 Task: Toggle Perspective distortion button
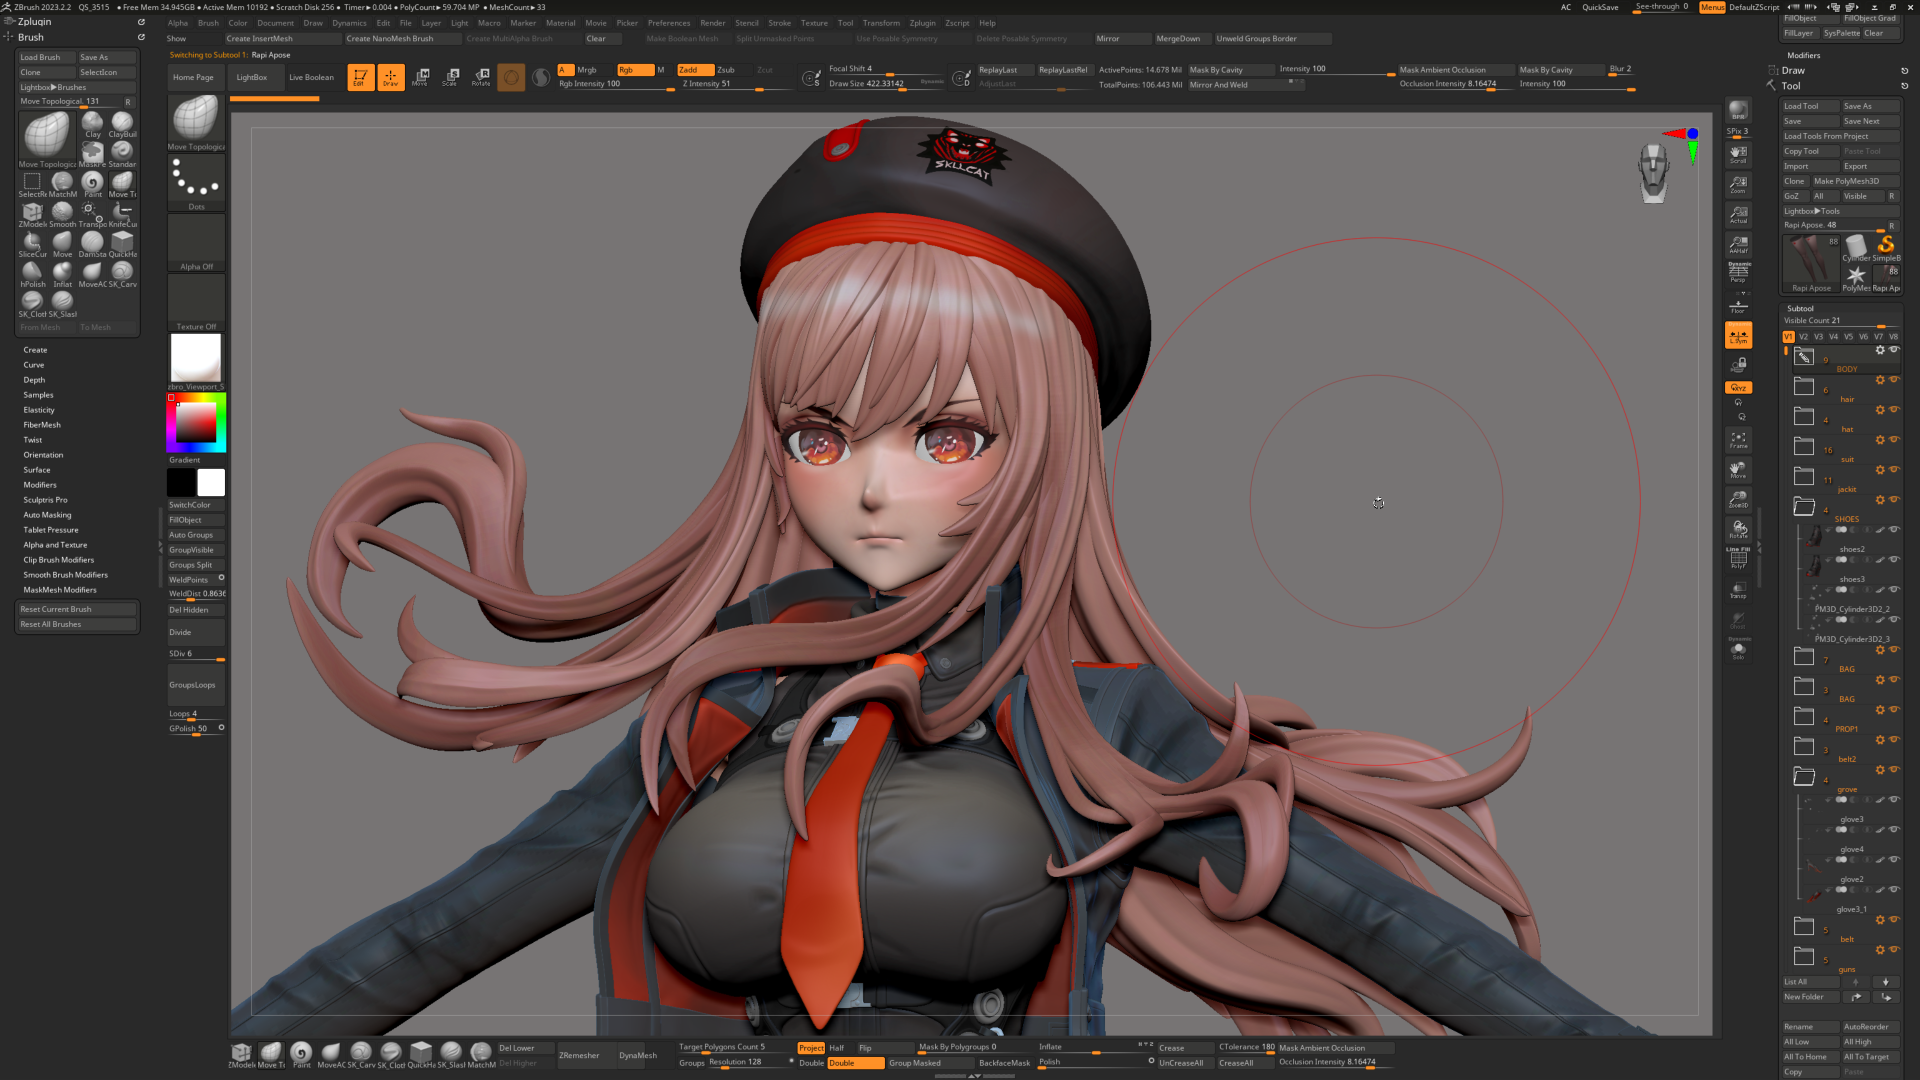1738,272
